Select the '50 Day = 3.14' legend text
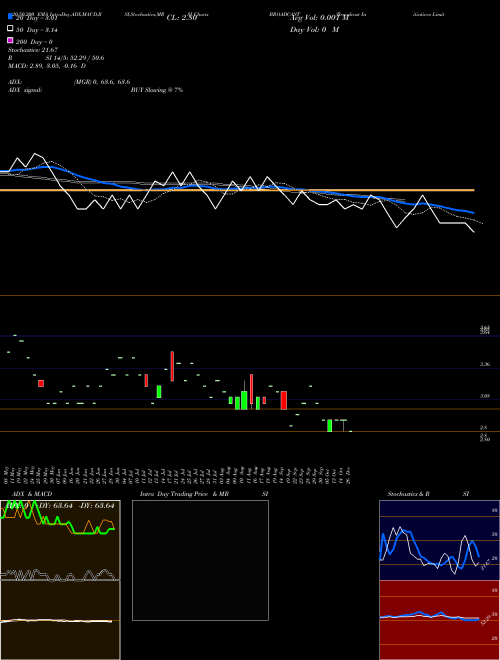Image resolution: width=500 pixels, height=660 pixels. click(x=37, y=30)
